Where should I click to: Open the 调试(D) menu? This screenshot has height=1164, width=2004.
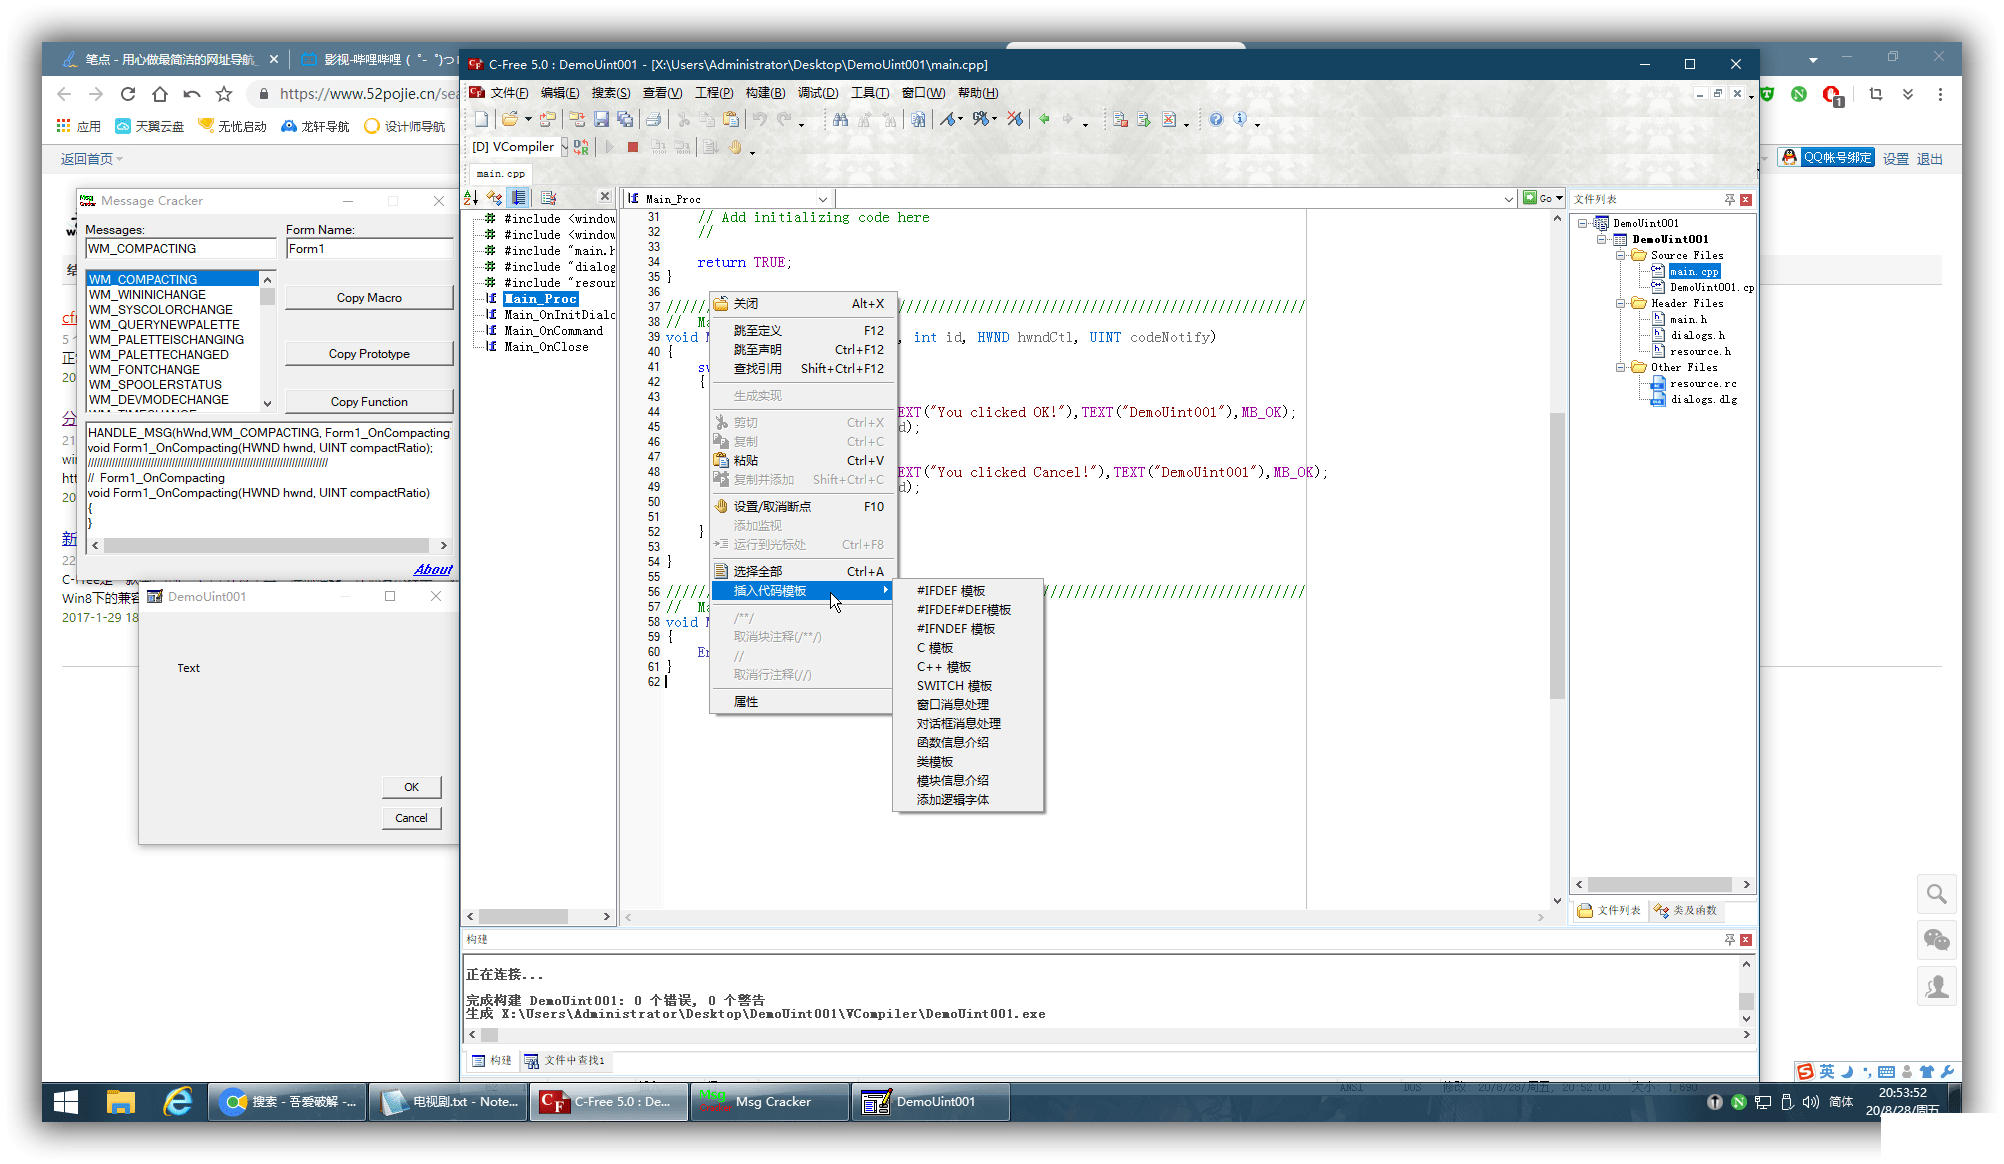point(818,93)
